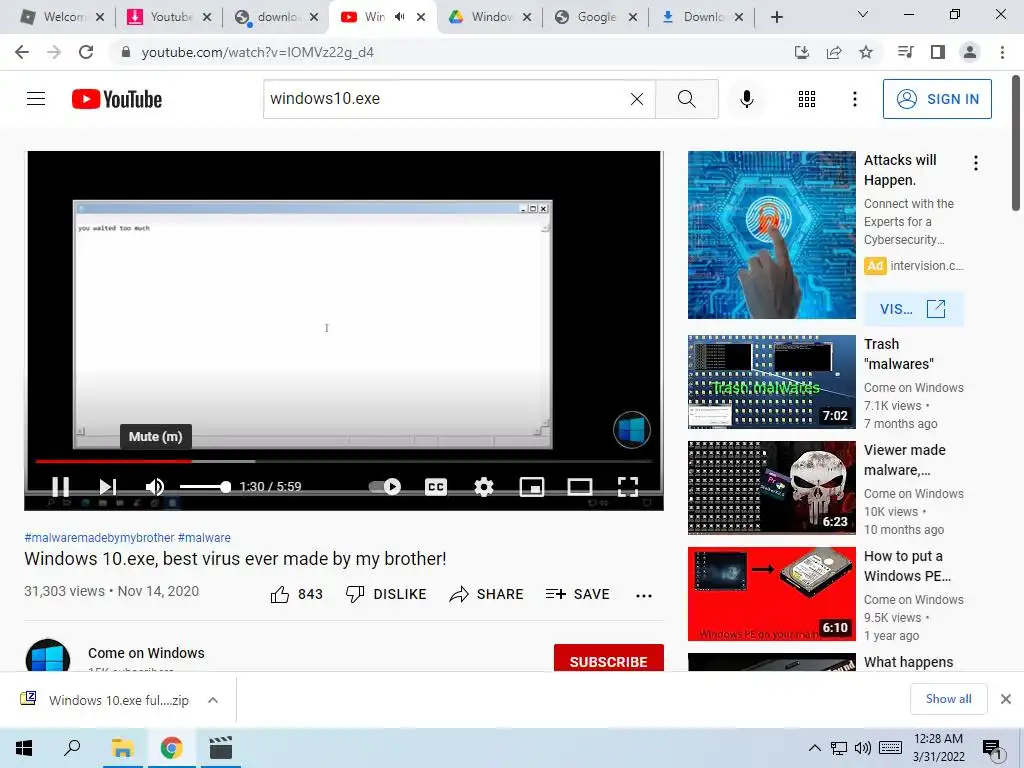
Task: Open the player settings gear
Action: point(483,487)
